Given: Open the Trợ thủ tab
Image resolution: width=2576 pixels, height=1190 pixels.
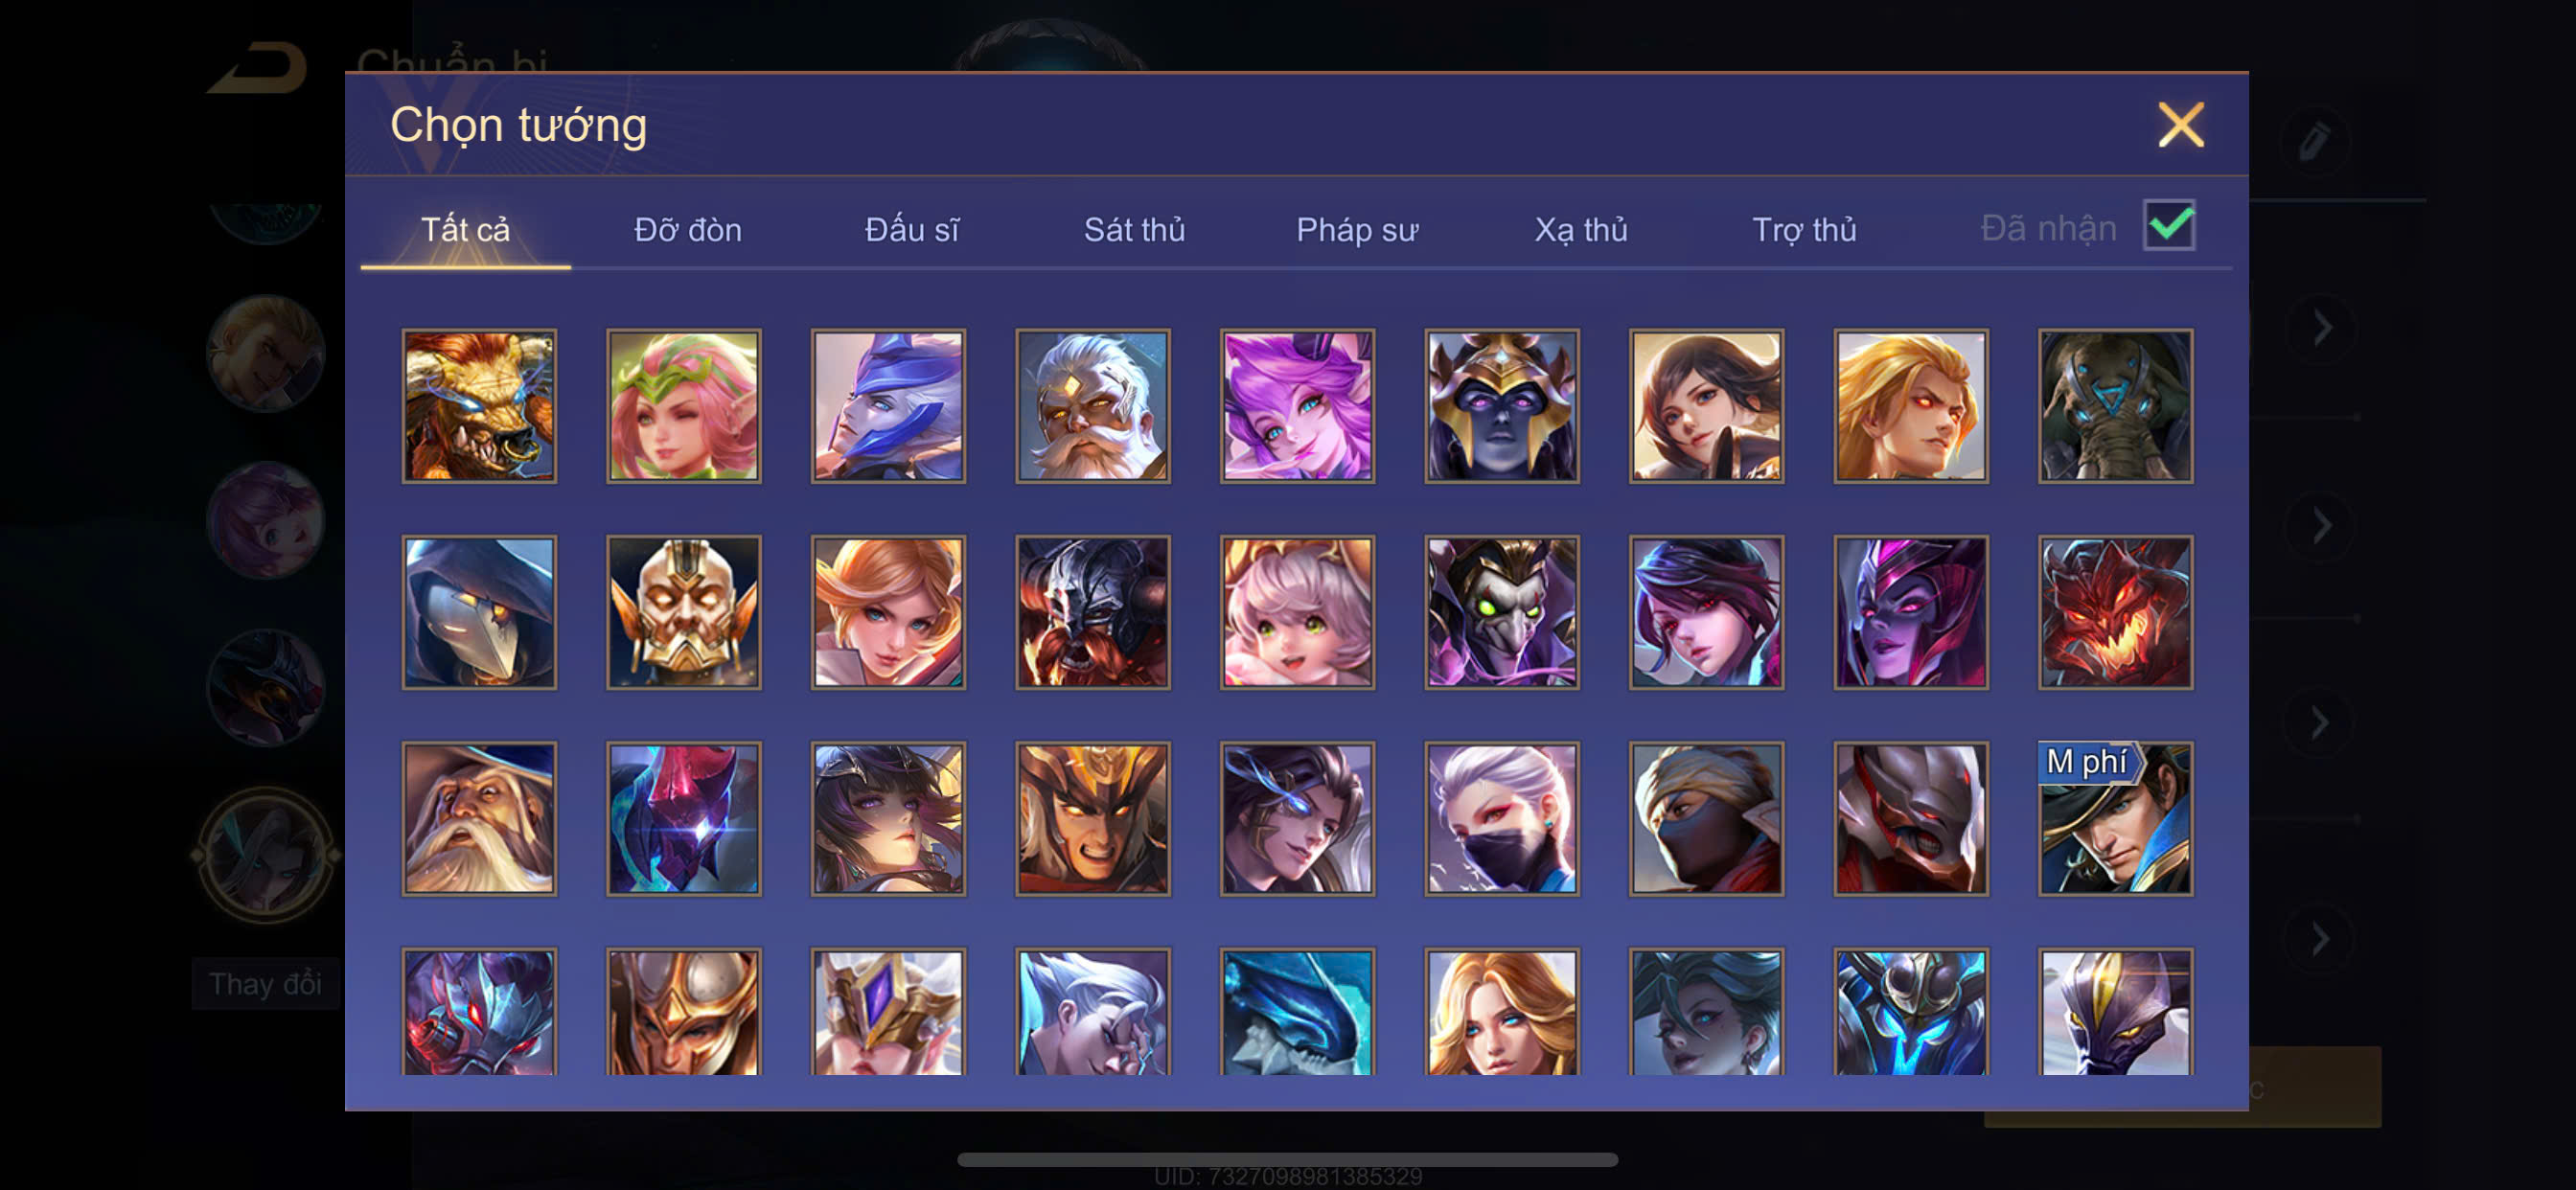Looking at the screenshot, I should [1804, 230].
